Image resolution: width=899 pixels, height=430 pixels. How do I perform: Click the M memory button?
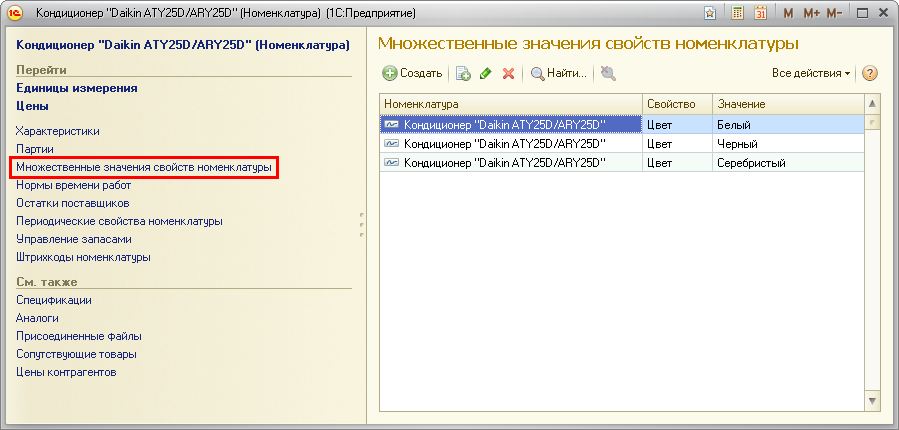click(x=788, y=13)
